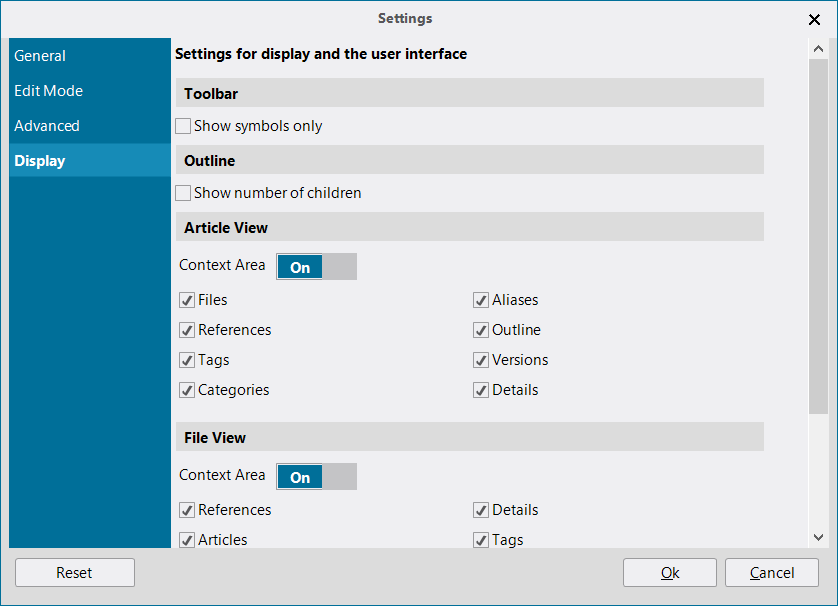838x606 pixels.
Task: Uncheck Files in Article View
Action: point(187,300)
